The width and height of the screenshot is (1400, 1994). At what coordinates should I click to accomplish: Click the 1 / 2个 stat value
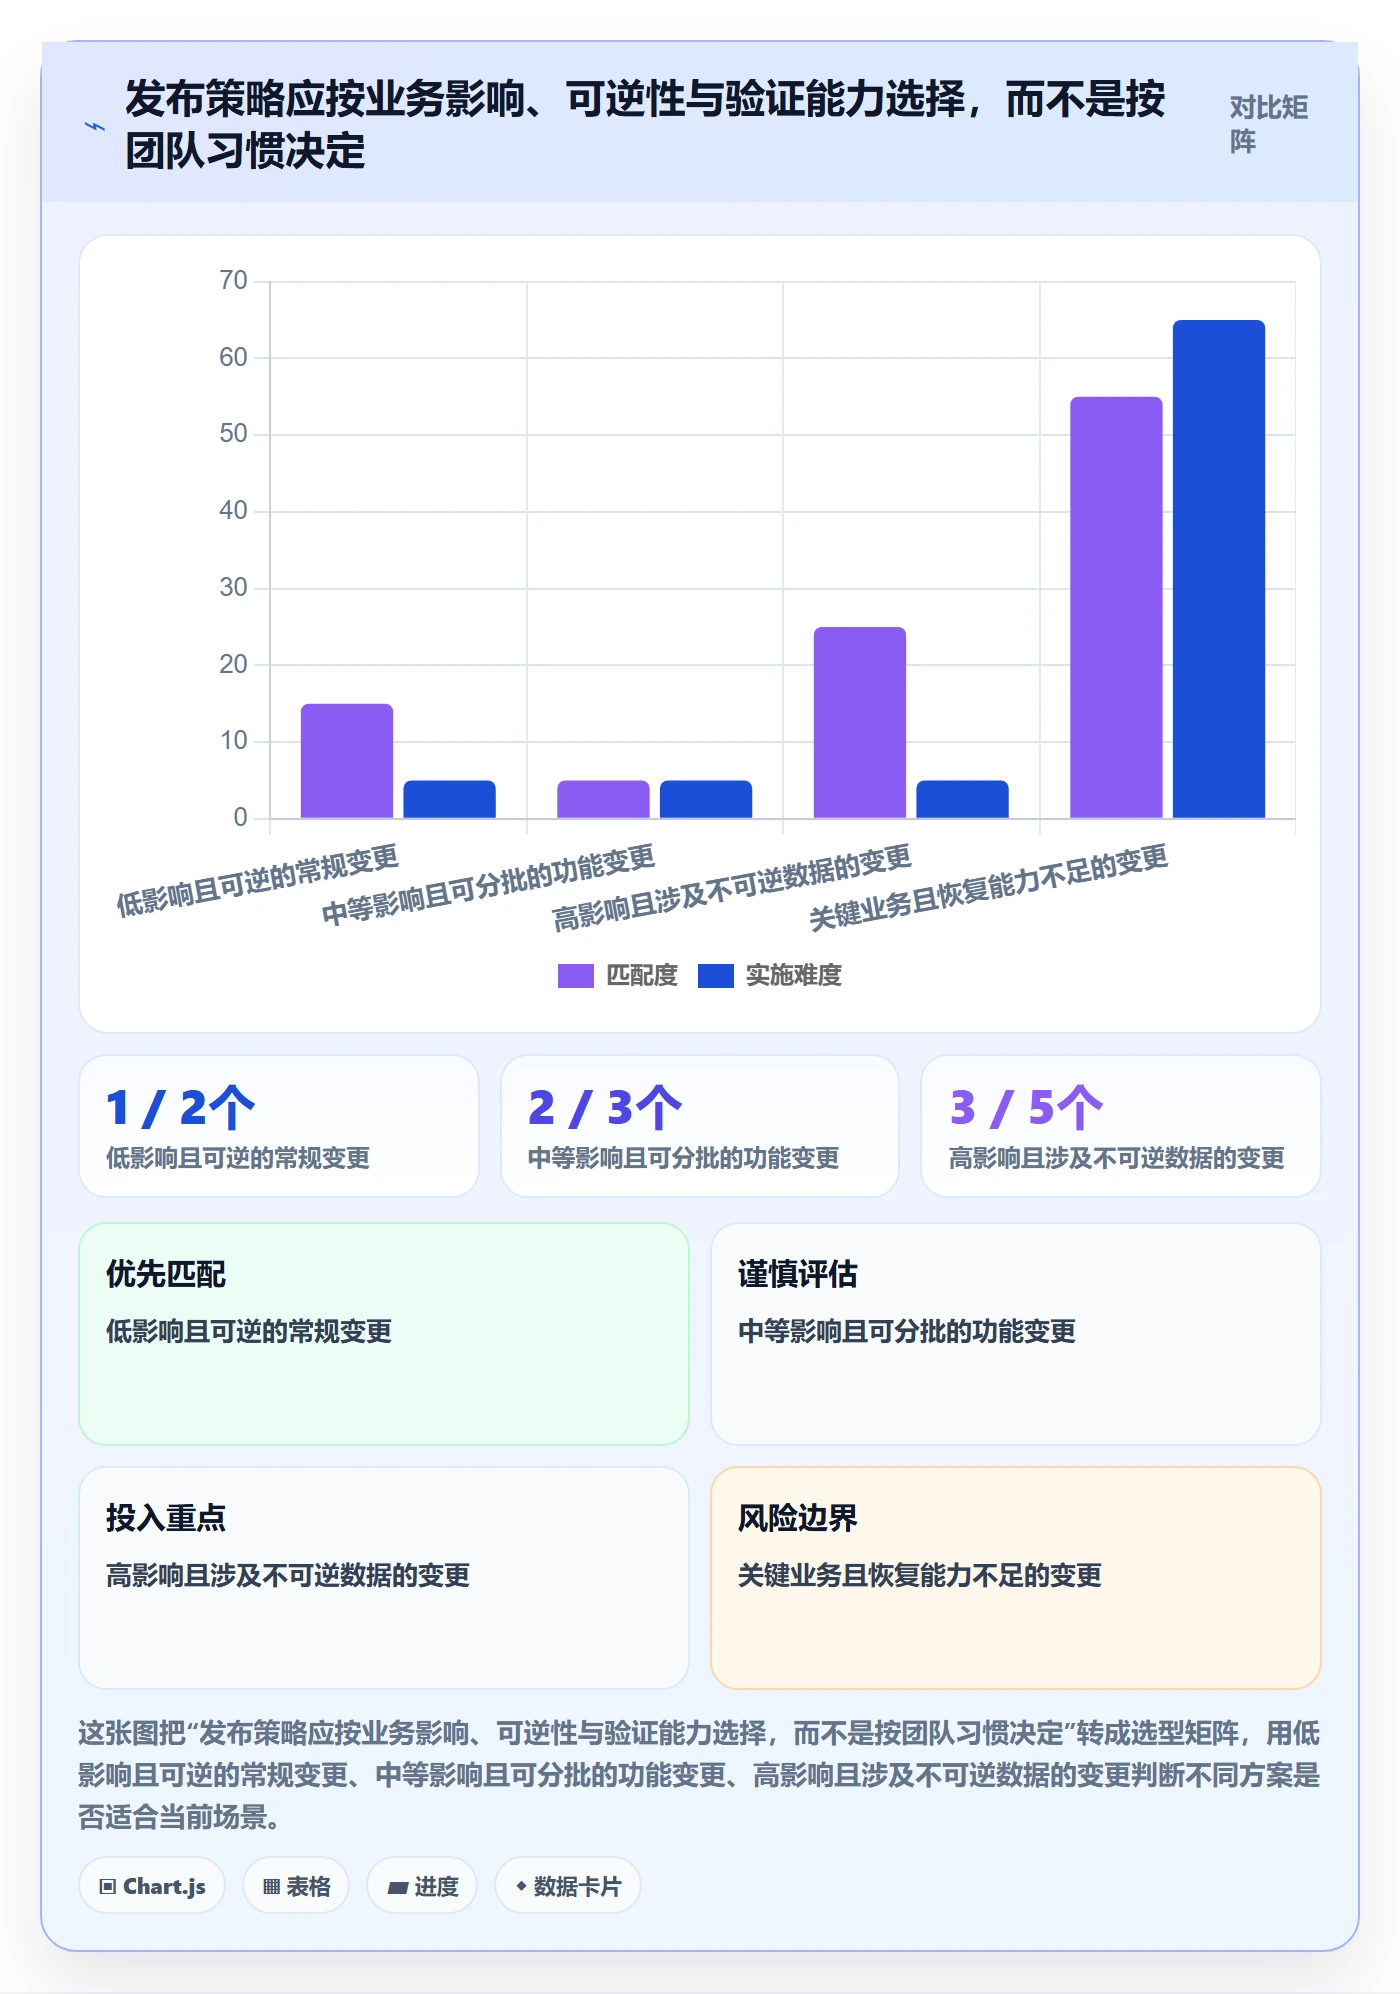click(180, 1108)
